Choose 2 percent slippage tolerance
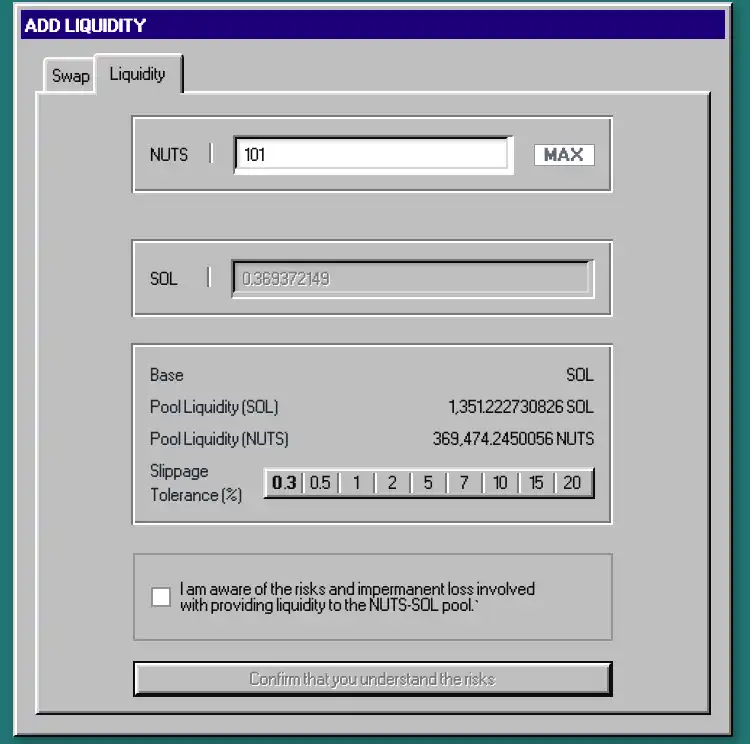 pos(392,483)
